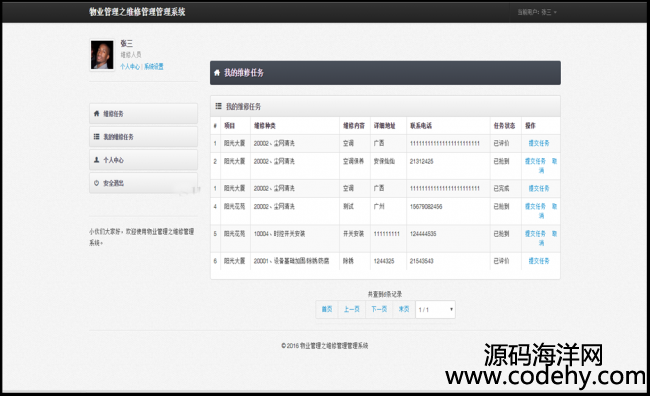Screen dimensions: 650x396
Task: Click 取消 for the 124444535 row
Action: pyautogui.click(x=548, y=238)
